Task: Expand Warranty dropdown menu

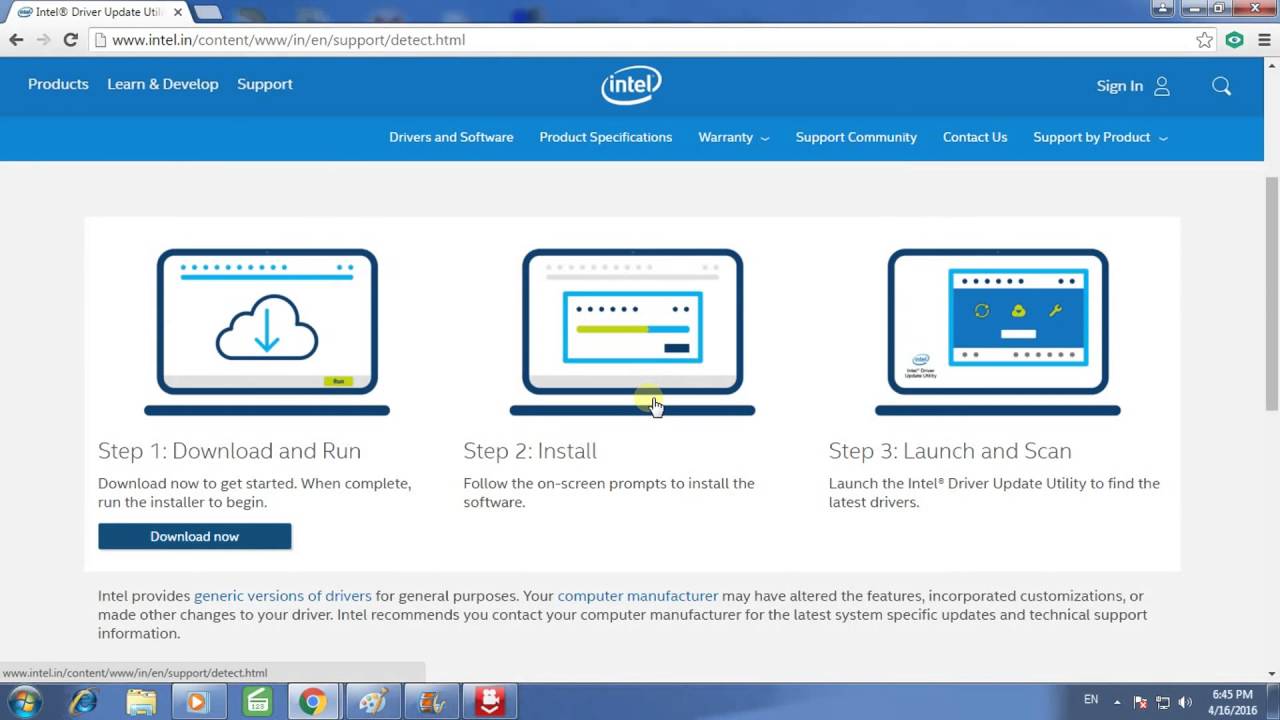Action: pyautogui.click(x=734, y=137)
